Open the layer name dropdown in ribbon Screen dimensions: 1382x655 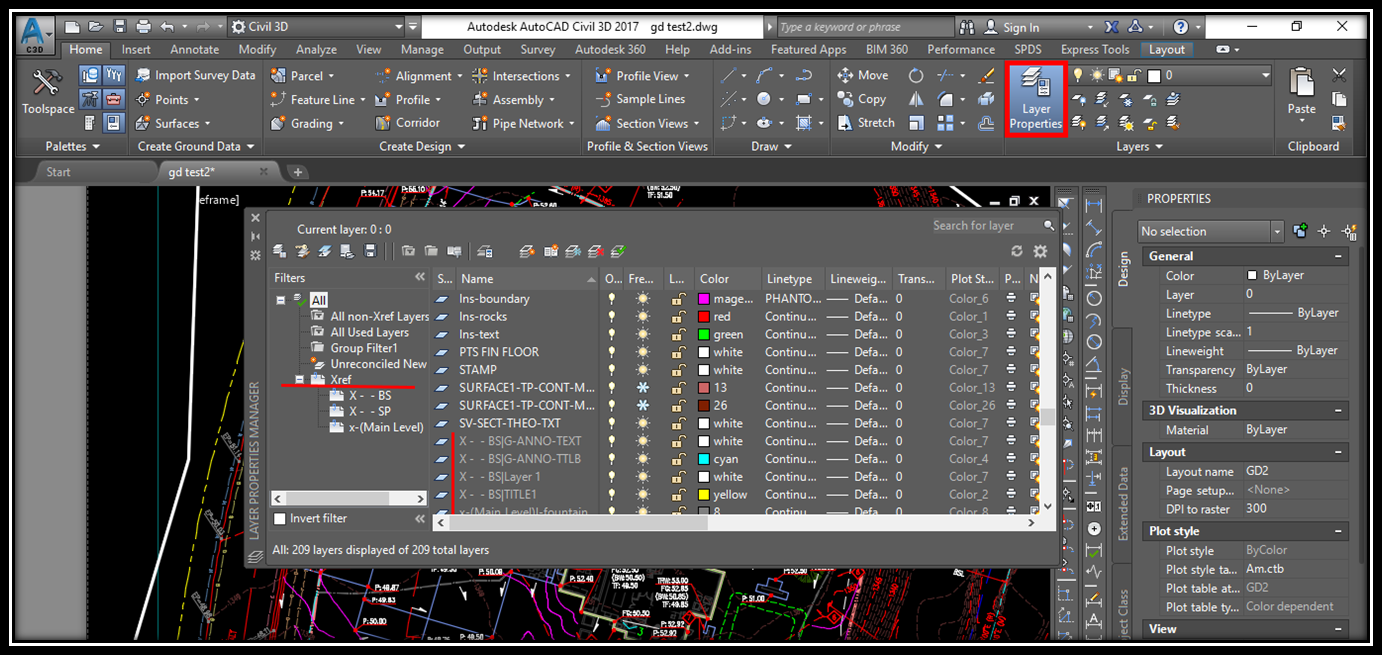coord(1266,75)
